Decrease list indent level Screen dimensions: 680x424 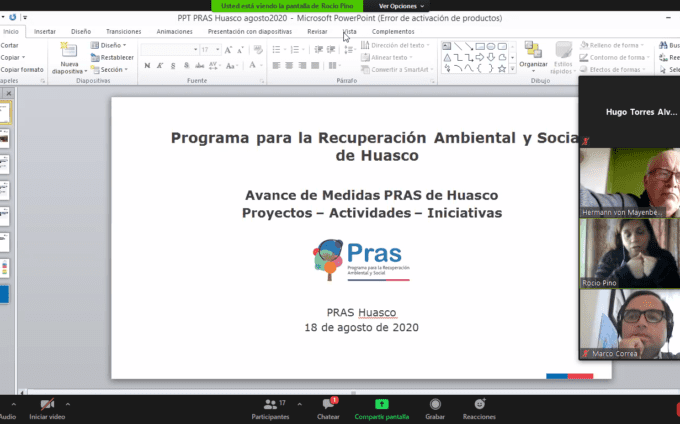pyautogui.click(x=318, y=50)
